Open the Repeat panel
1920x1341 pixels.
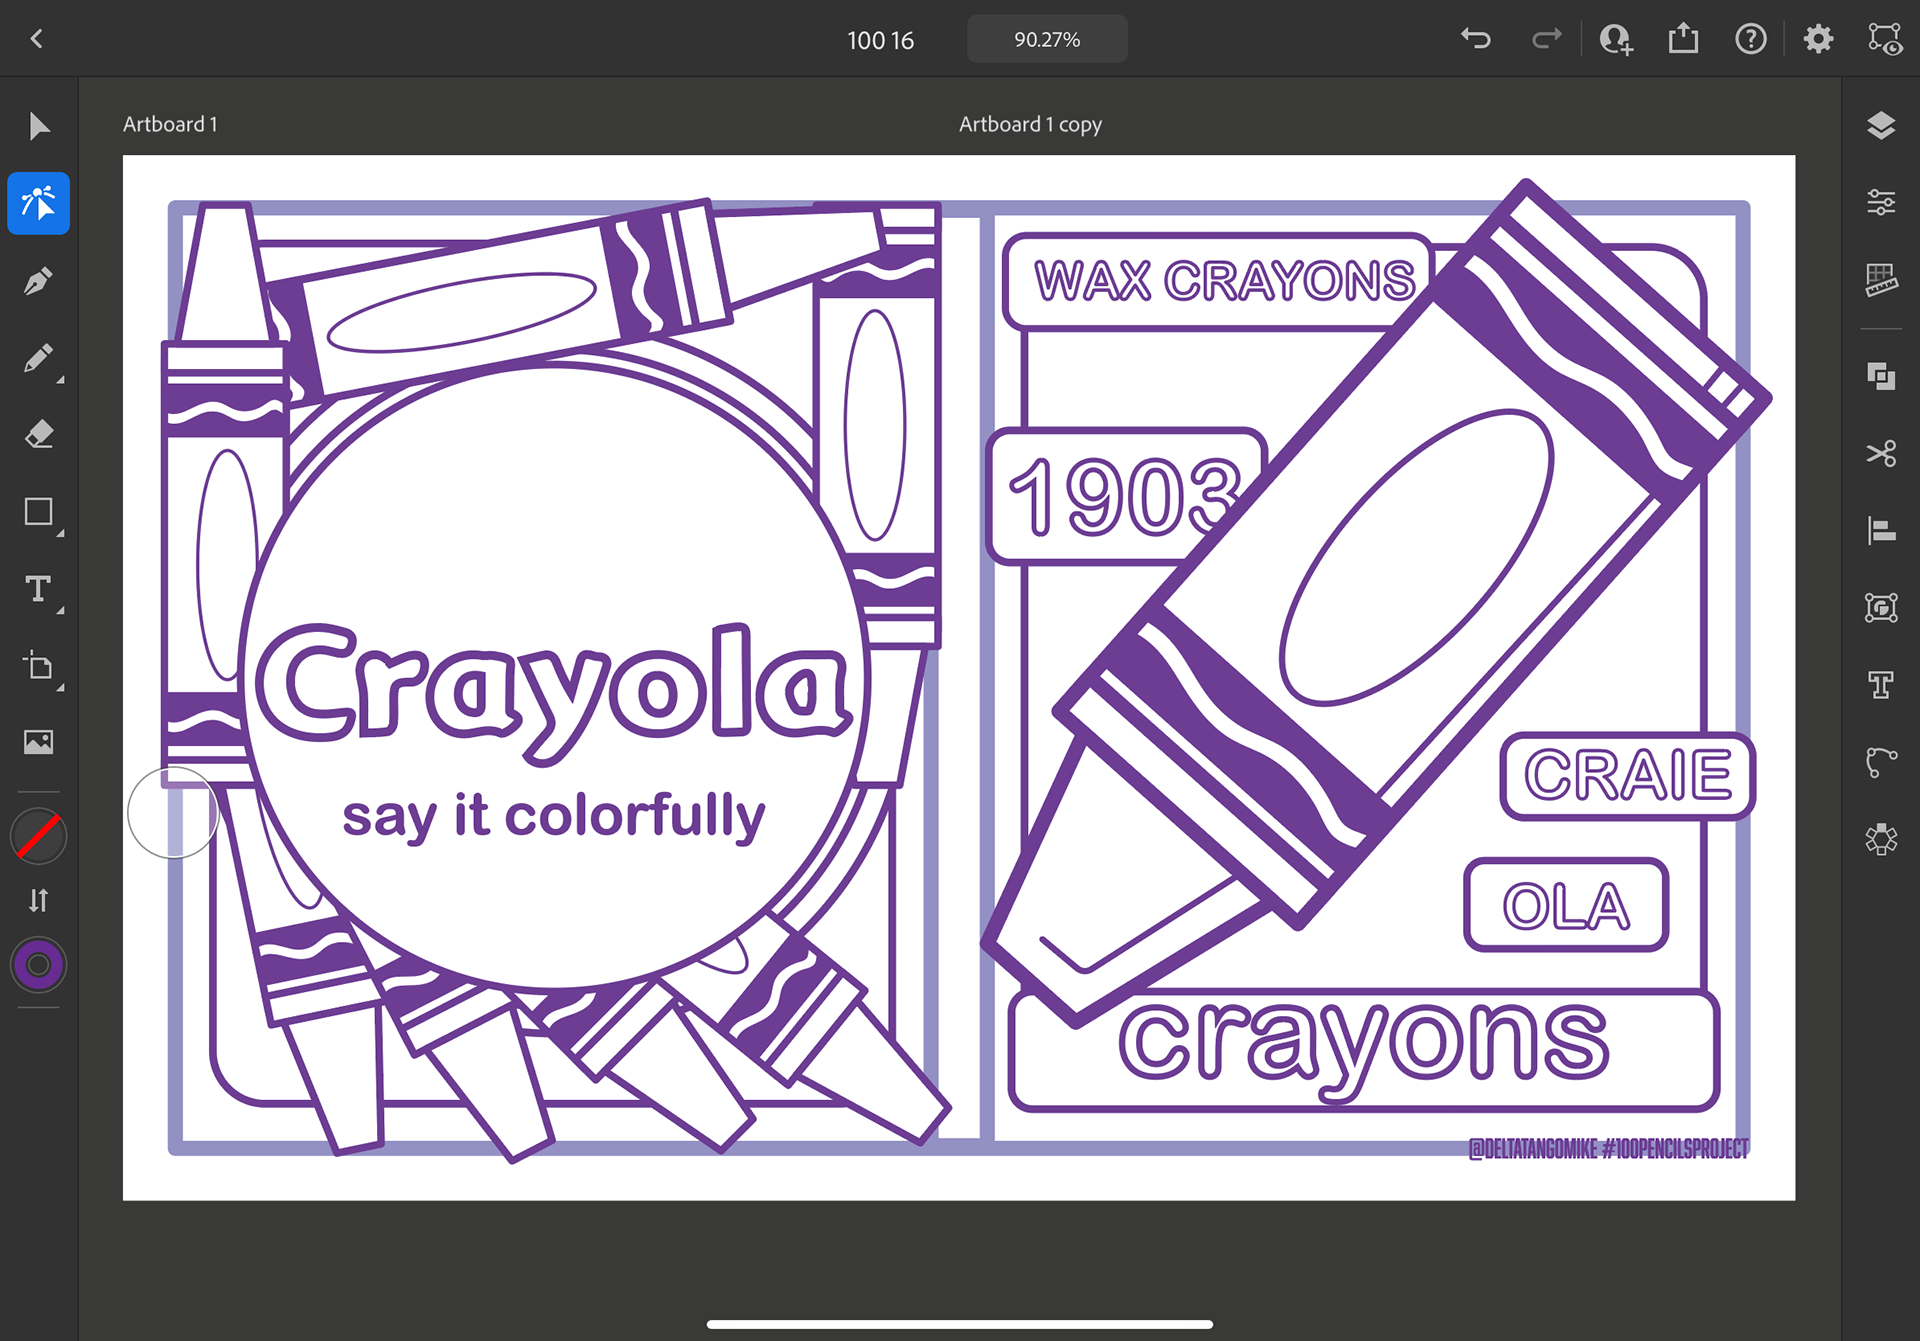1881,838
